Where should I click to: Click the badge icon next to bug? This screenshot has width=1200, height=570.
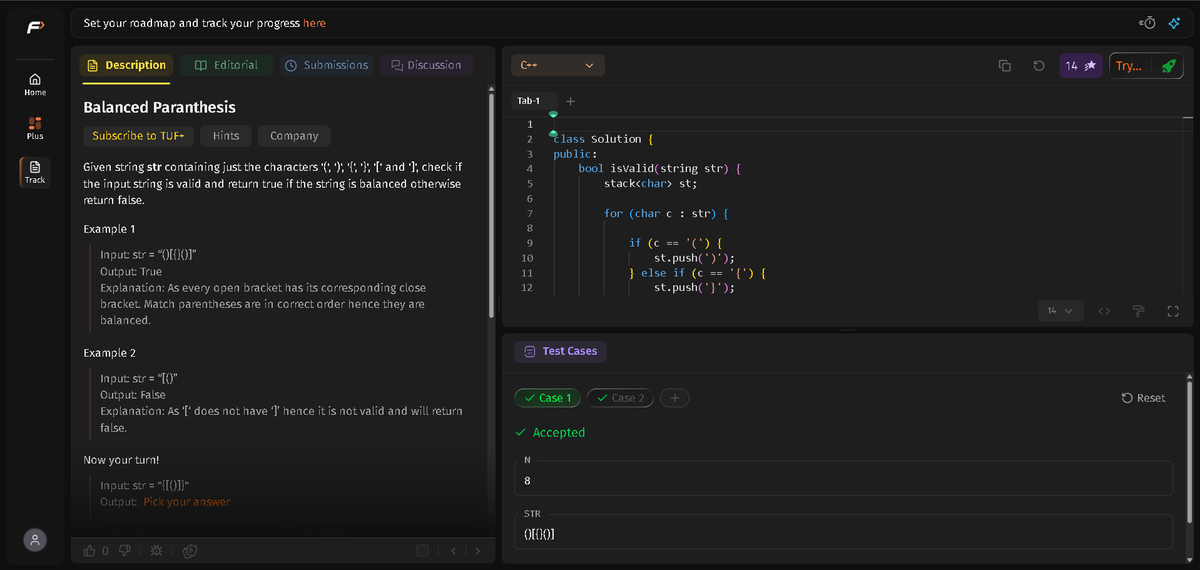pyautogui.click(x=189, y=550)
